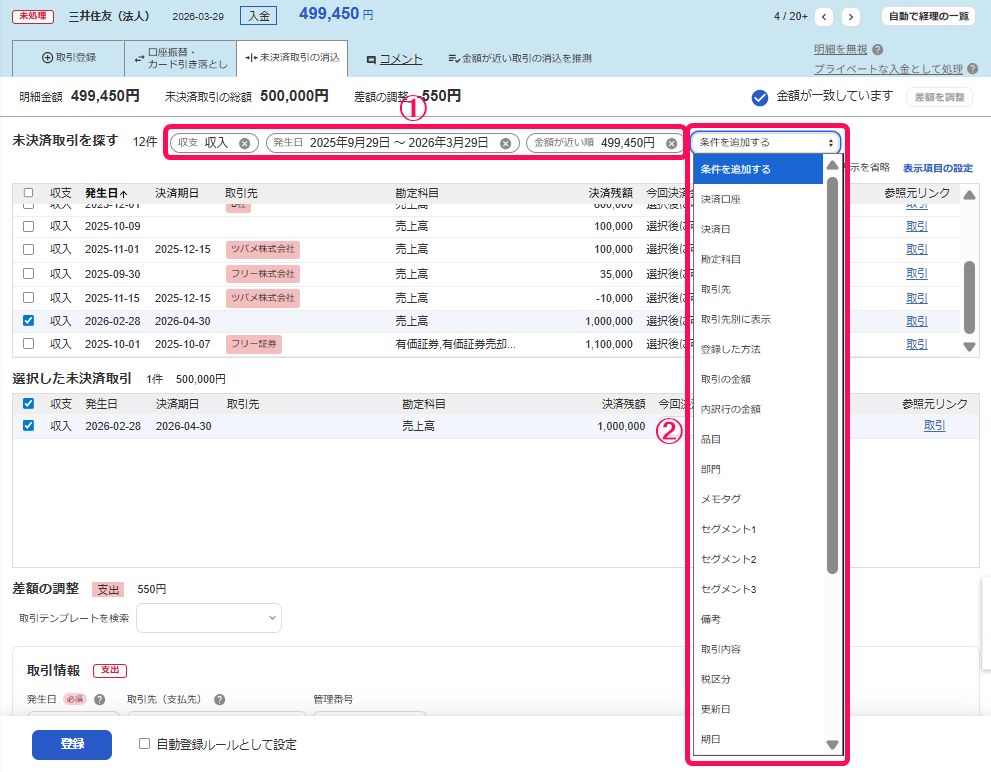Check the 2025-11-01 ツバメ株式会社 row
The height and width of the screenshot is (772, 991).
tap(28, 250)
